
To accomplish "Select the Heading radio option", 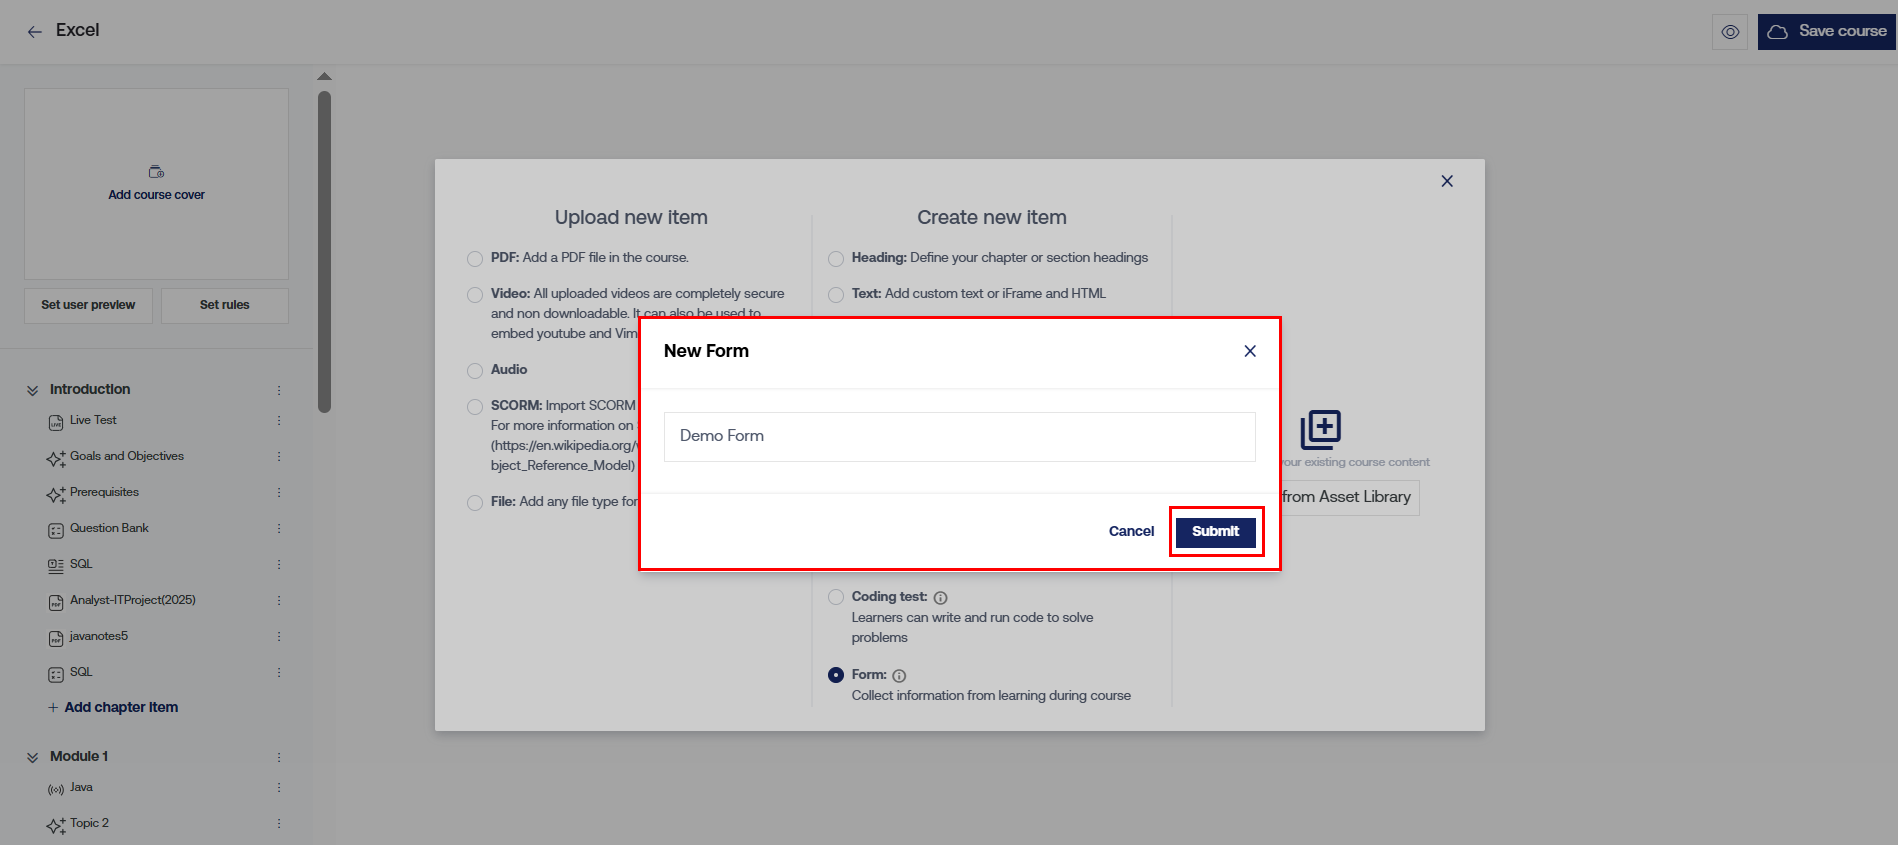I will pyautogui.click(x=836, y=259).
